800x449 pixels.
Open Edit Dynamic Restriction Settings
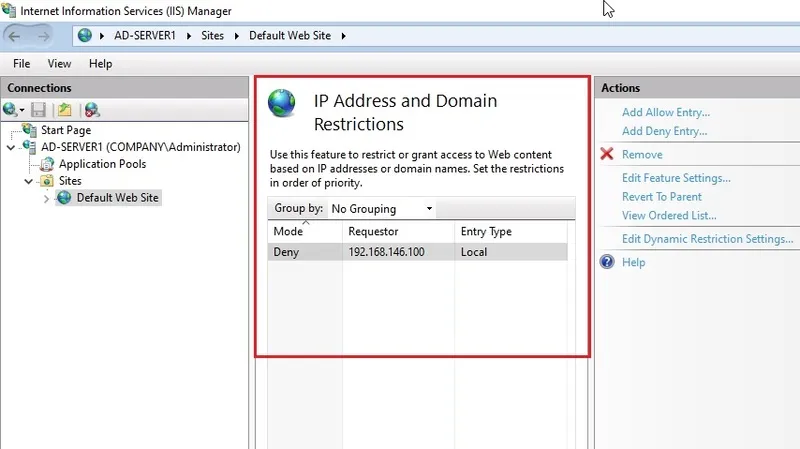point(707,239)
